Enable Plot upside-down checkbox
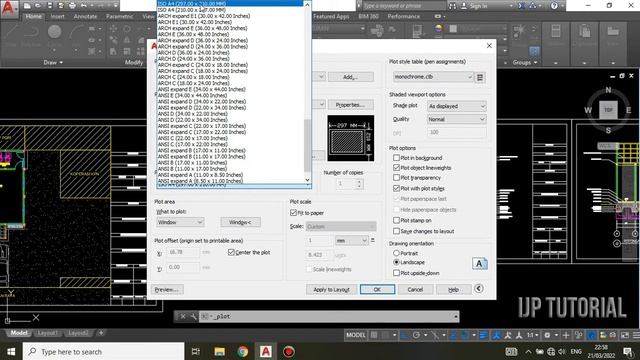 point(396,273)
